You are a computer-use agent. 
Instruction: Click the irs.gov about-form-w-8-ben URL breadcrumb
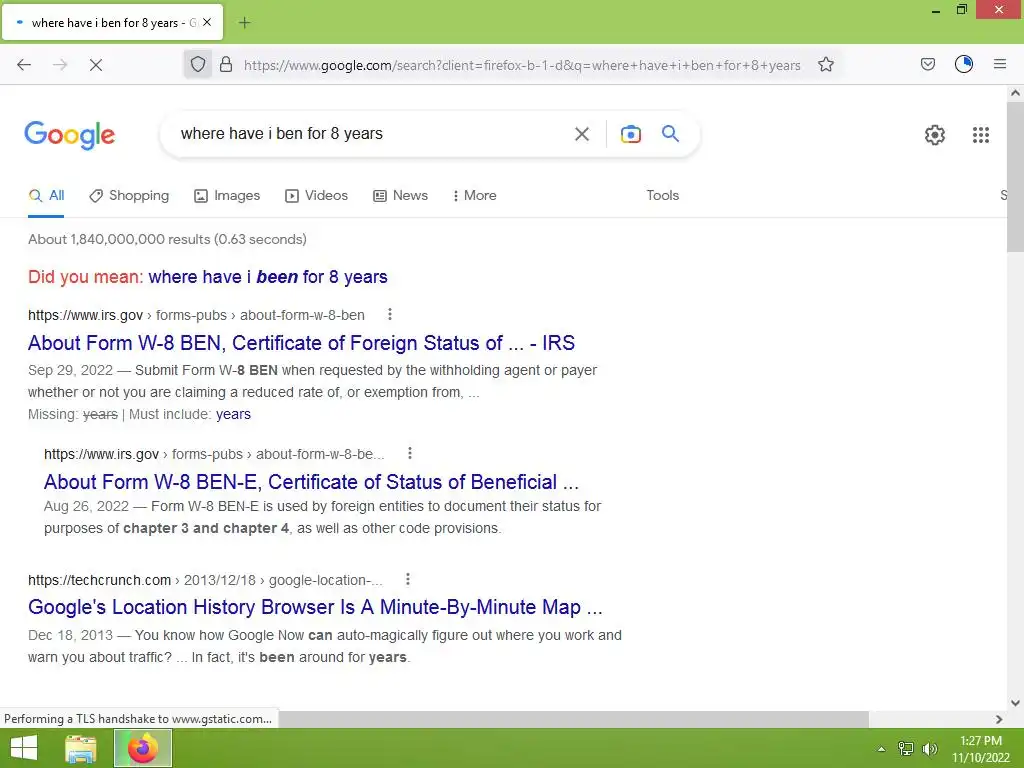click(196, 315)
